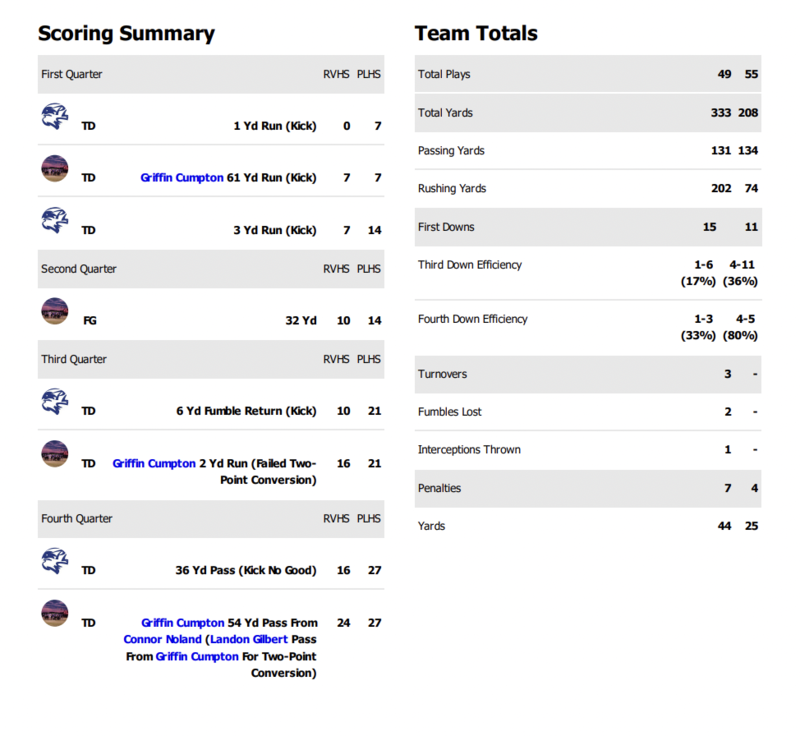The image size is (800, 736).
Task: Click the team logo beside 3 Yd Run touchdown
Action: [54, 219]
